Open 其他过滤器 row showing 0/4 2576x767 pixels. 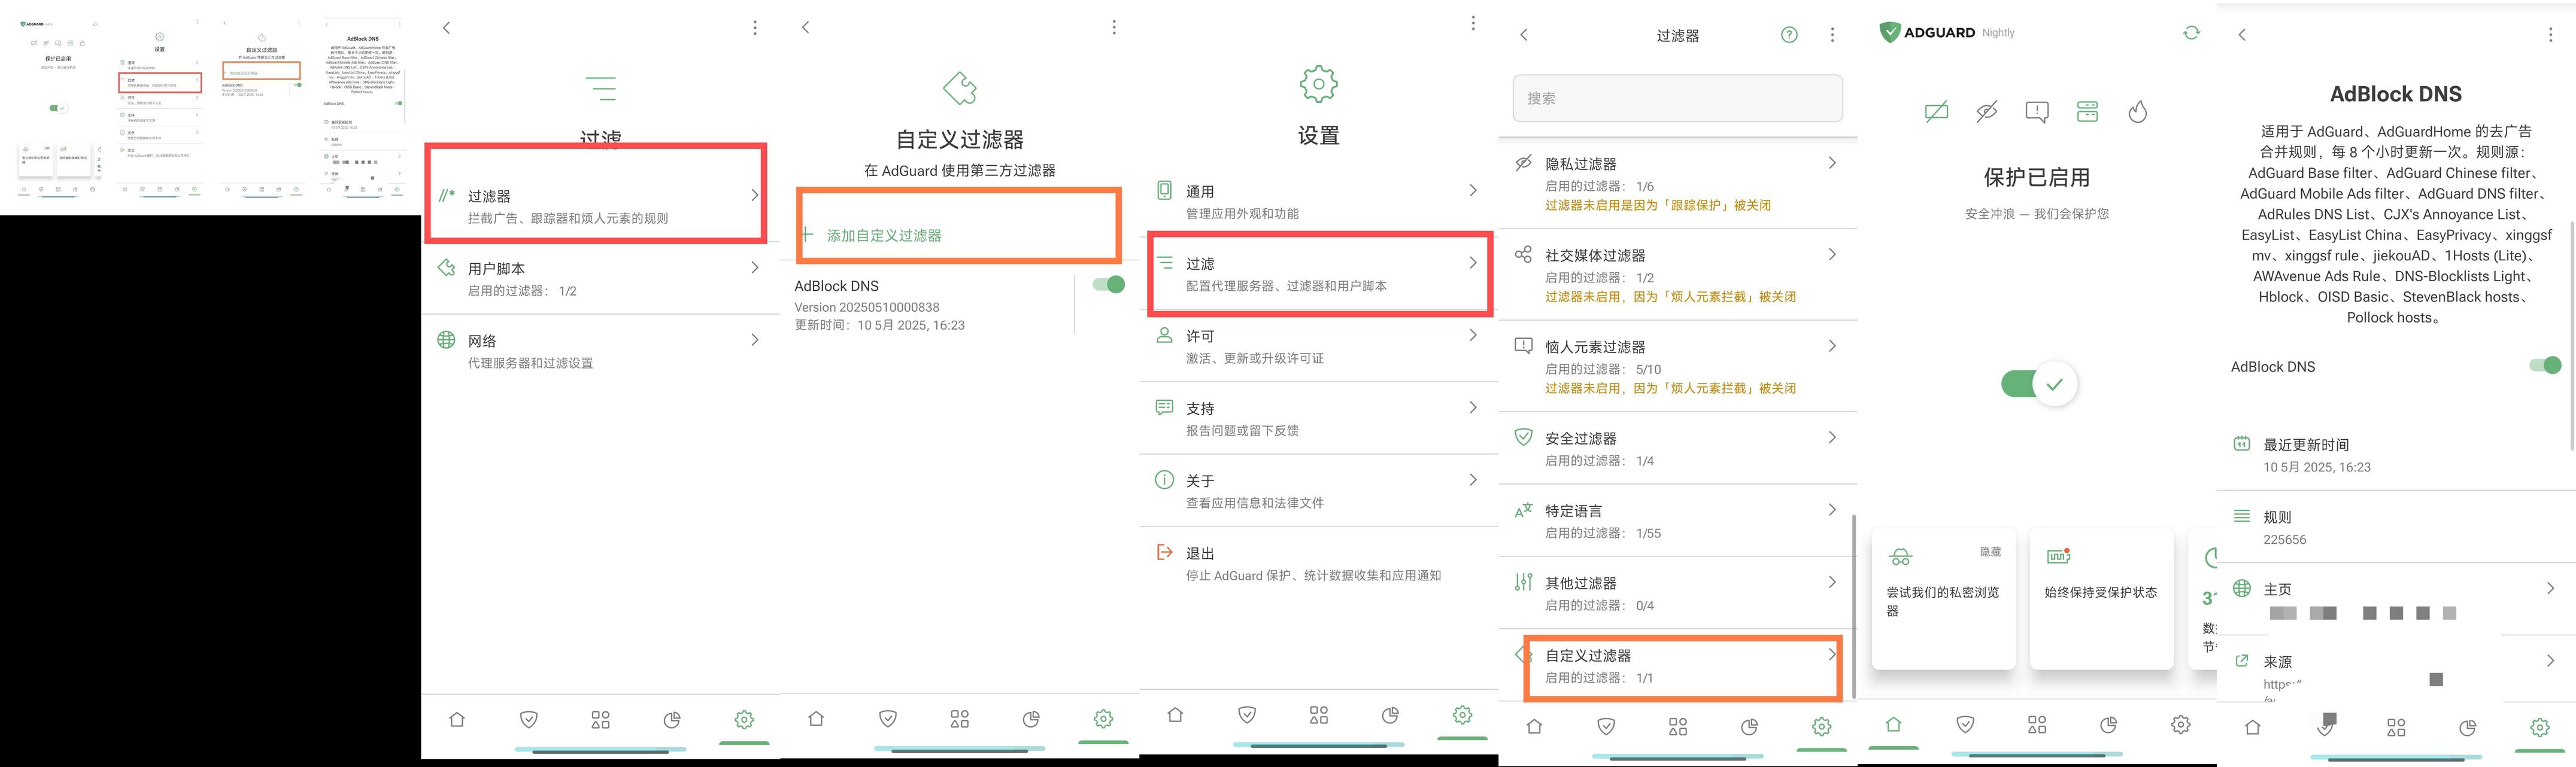point(1677,593)
